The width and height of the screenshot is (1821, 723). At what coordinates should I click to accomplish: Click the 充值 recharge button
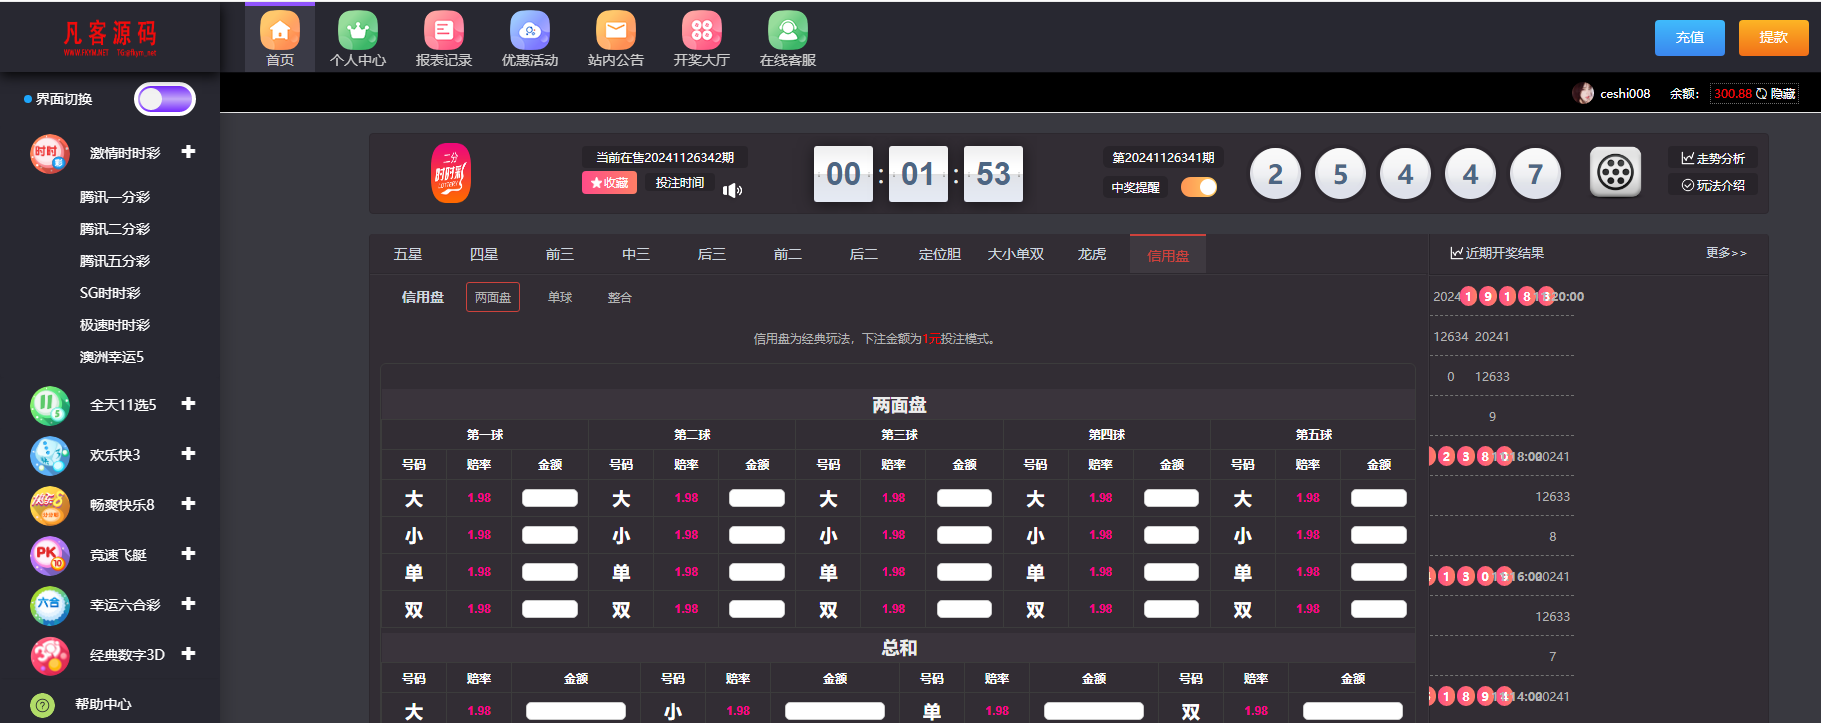tap(1690, 37)
